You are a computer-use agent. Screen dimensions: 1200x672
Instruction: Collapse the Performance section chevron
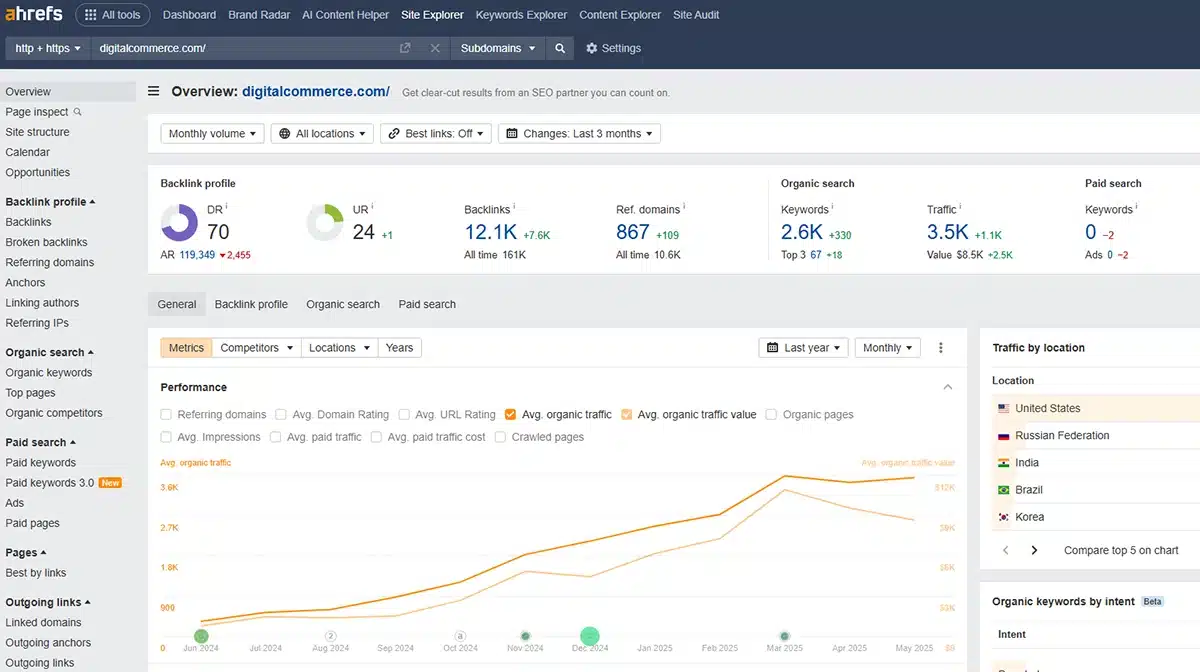tap(948, 387)
